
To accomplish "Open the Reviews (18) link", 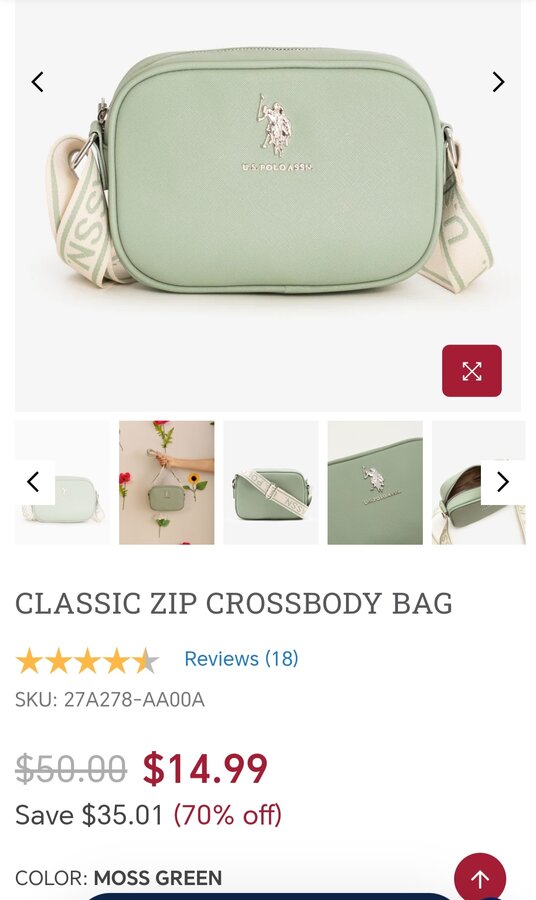I will 241,659.
